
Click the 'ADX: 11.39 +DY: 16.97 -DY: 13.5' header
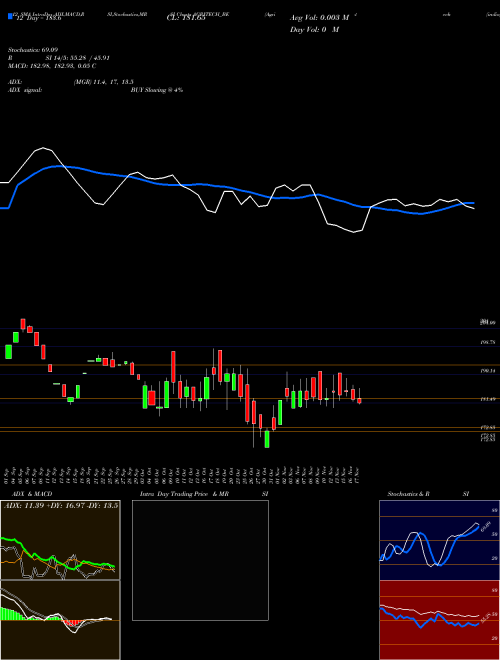point(61,505)
